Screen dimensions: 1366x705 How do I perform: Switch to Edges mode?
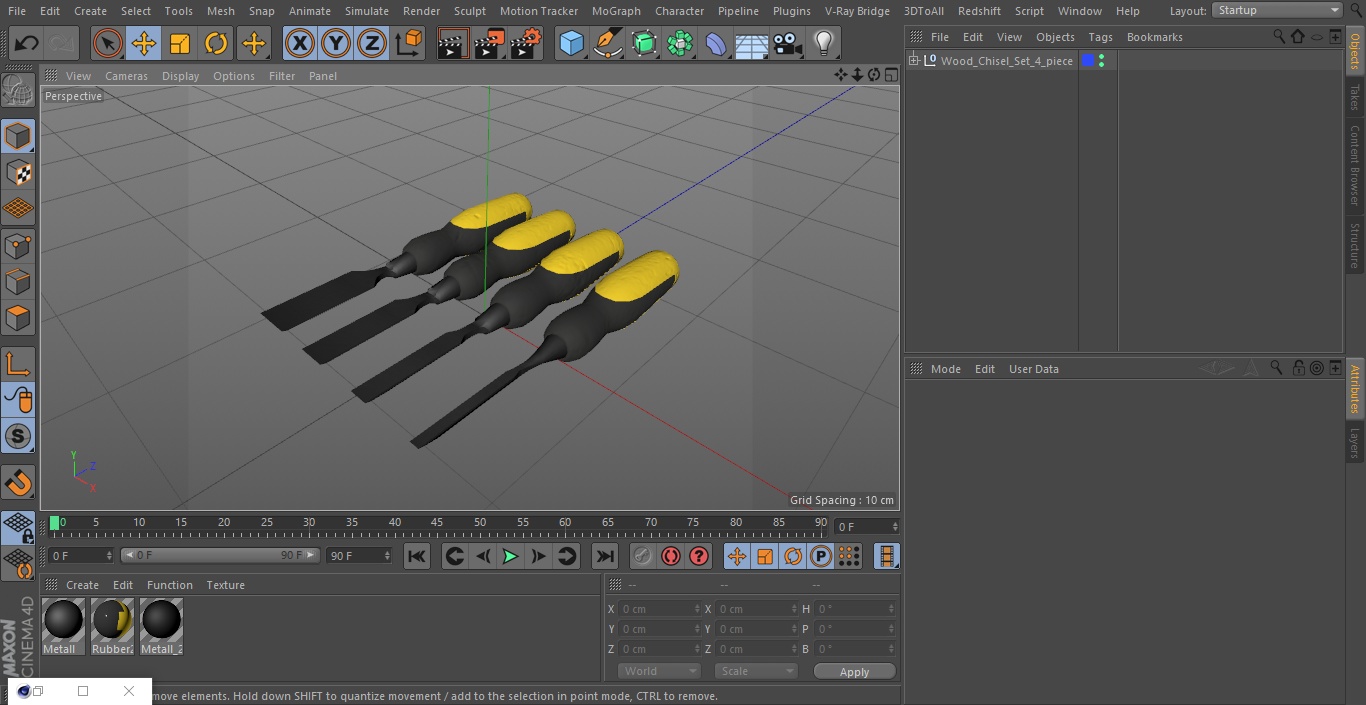coord(18,282)
